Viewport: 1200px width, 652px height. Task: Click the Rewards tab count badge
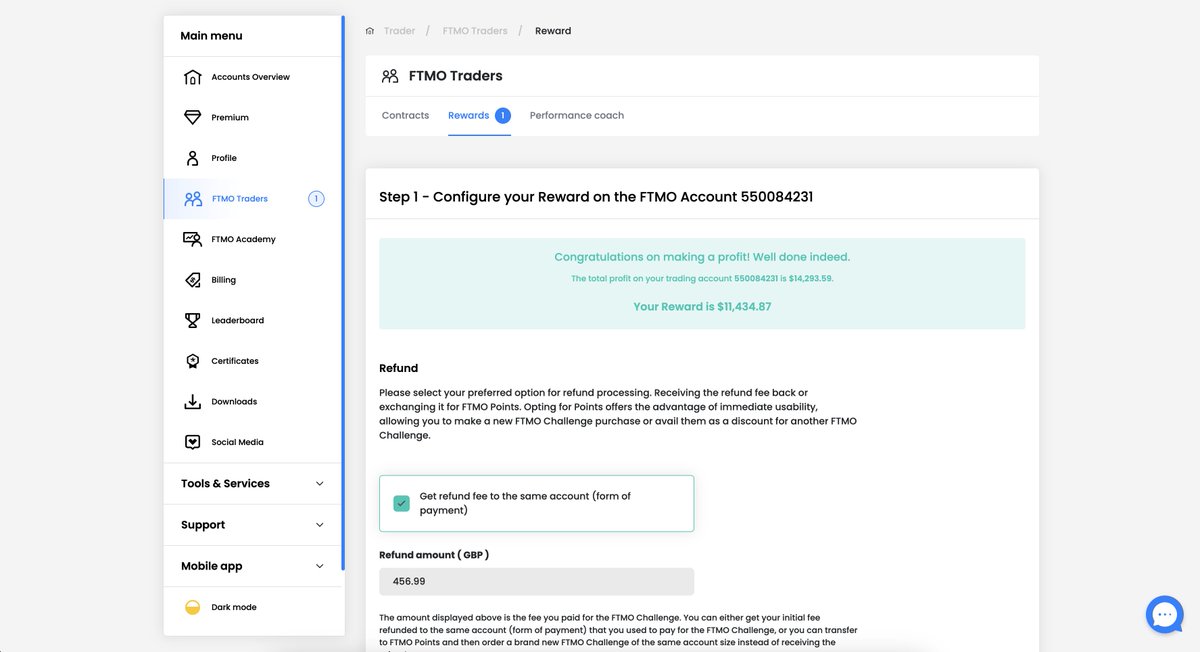click(502, 115)
